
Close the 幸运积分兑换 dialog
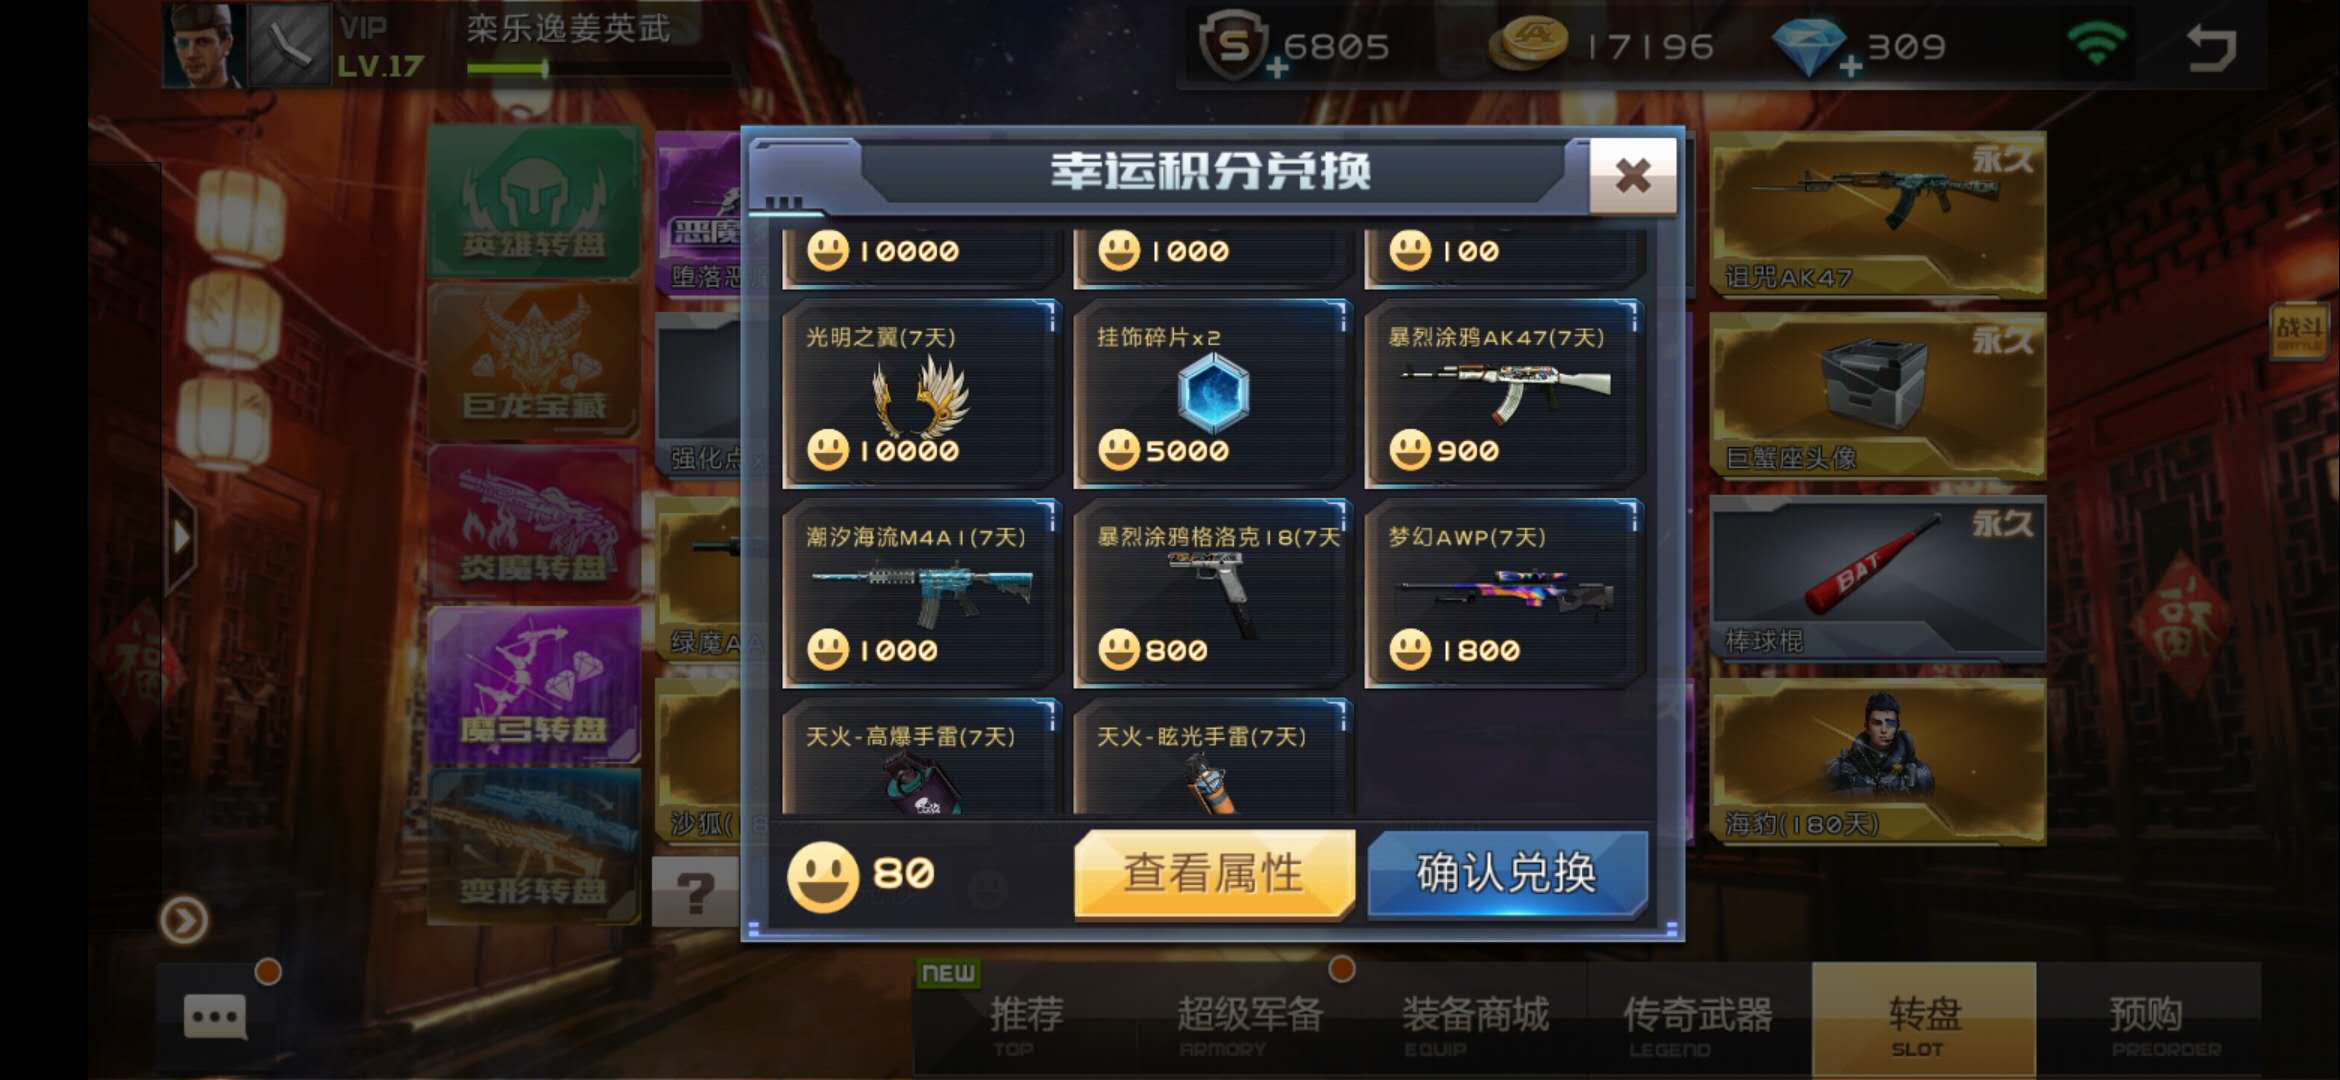[1633, 176]
